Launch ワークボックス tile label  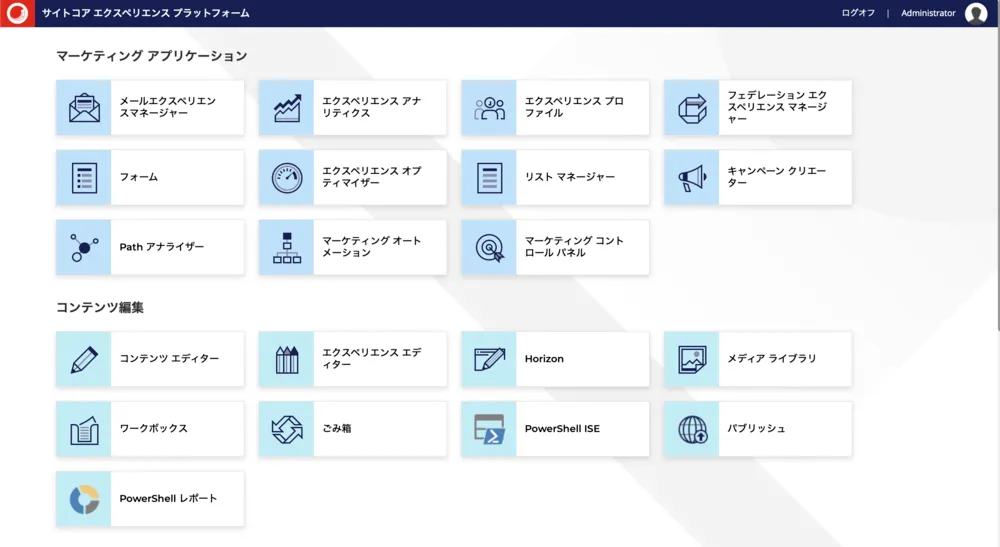pyautogui.click(x=154, y=428)
